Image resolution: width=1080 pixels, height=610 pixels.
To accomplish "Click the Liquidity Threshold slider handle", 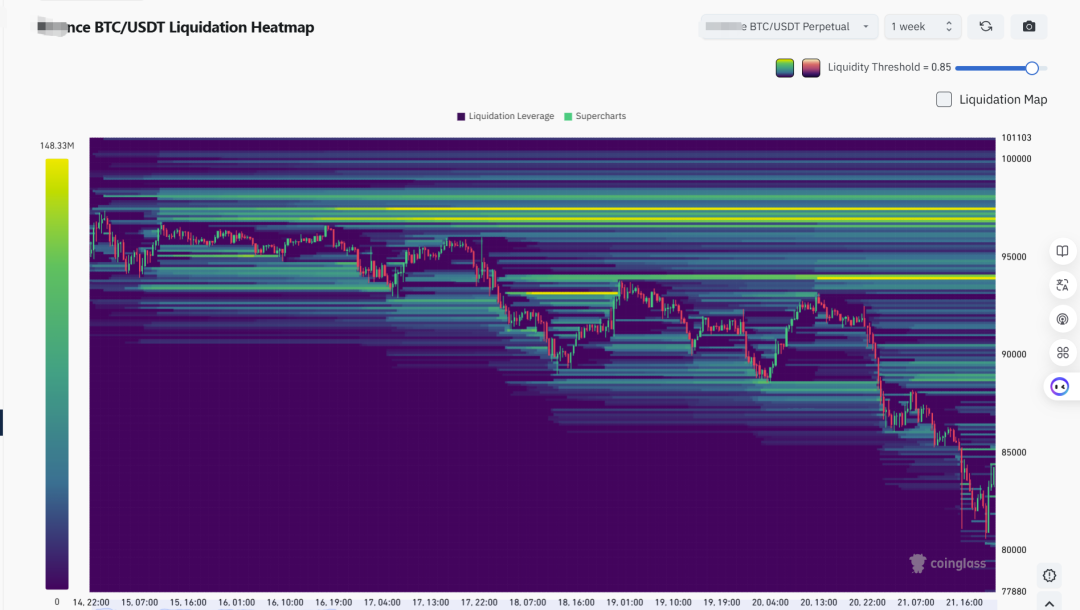I will tap(1032, 68).
